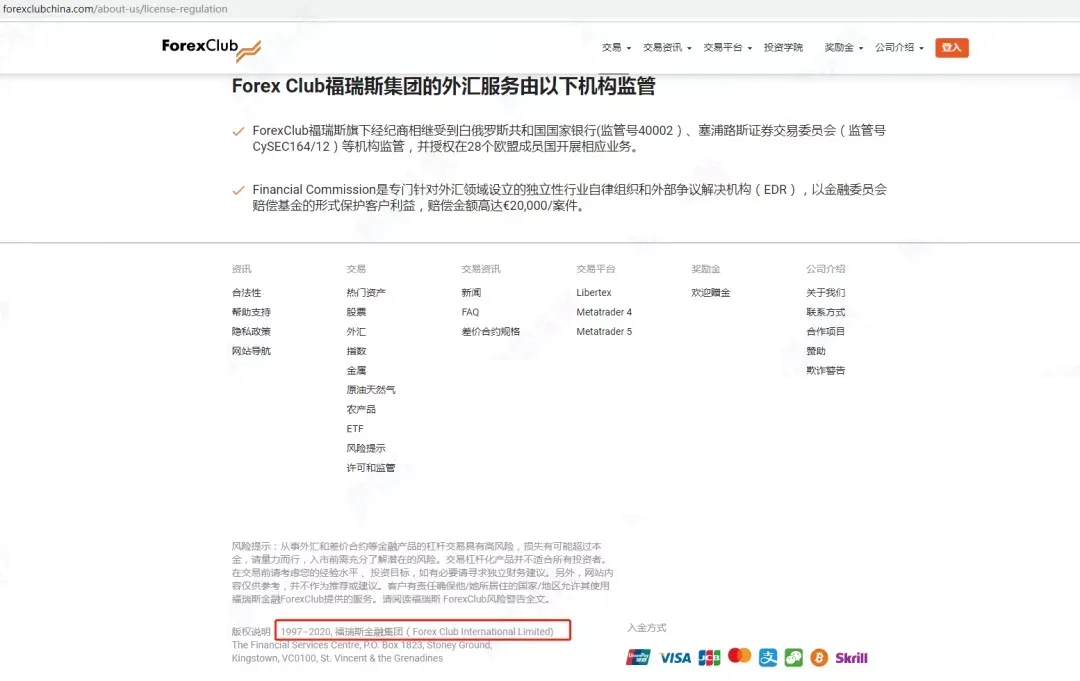Open the 指数 footer link

pyautogui.click(x=356, y=350)
